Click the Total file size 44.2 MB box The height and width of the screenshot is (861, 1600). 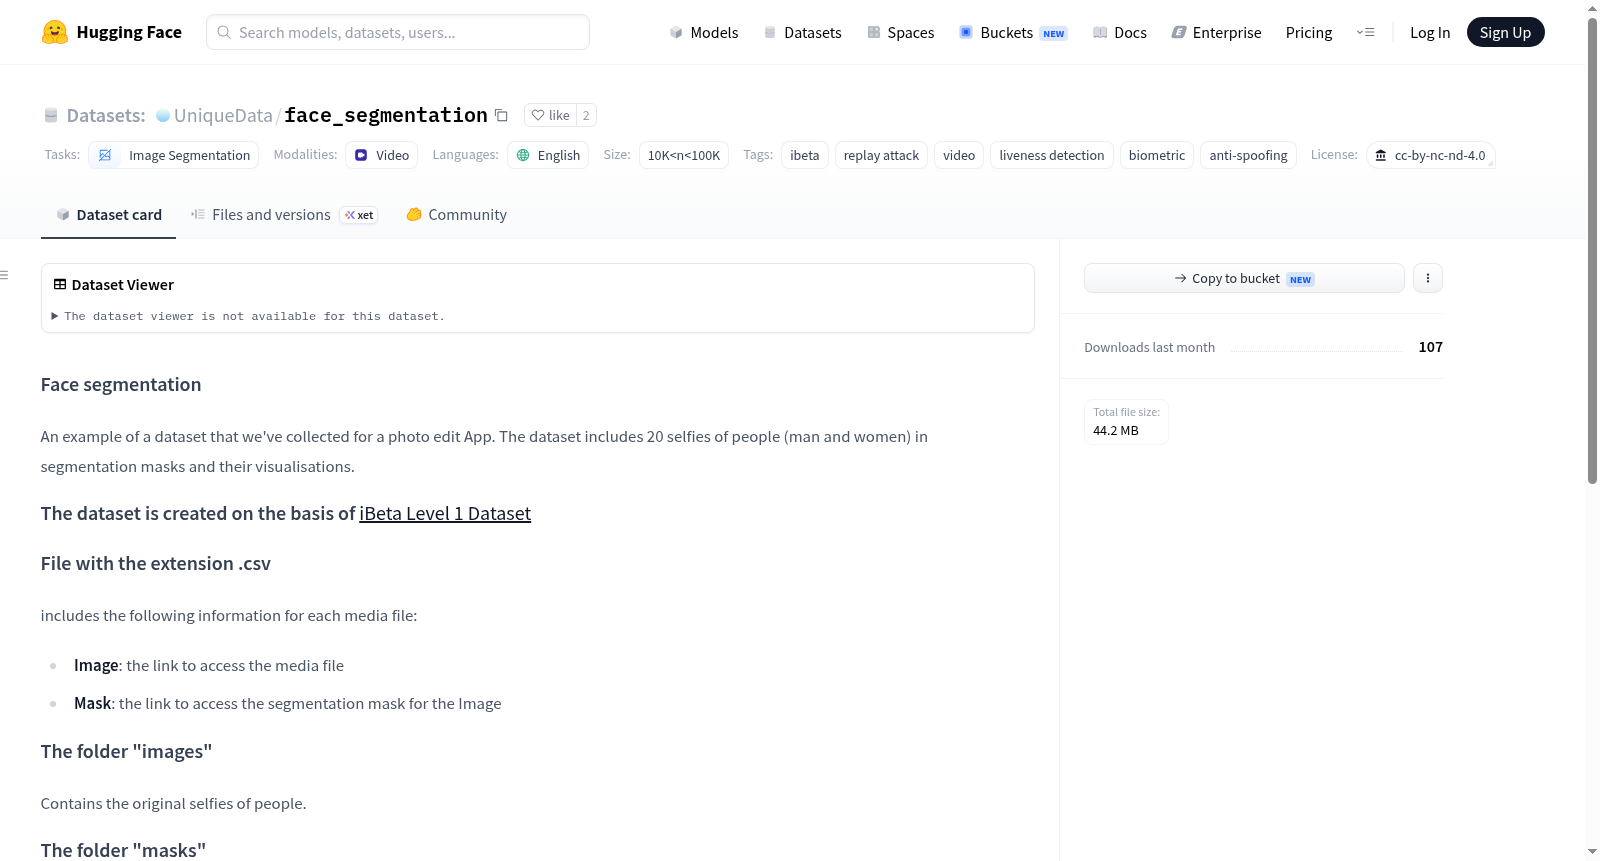pyautogui.click(x=1126, y=421)
